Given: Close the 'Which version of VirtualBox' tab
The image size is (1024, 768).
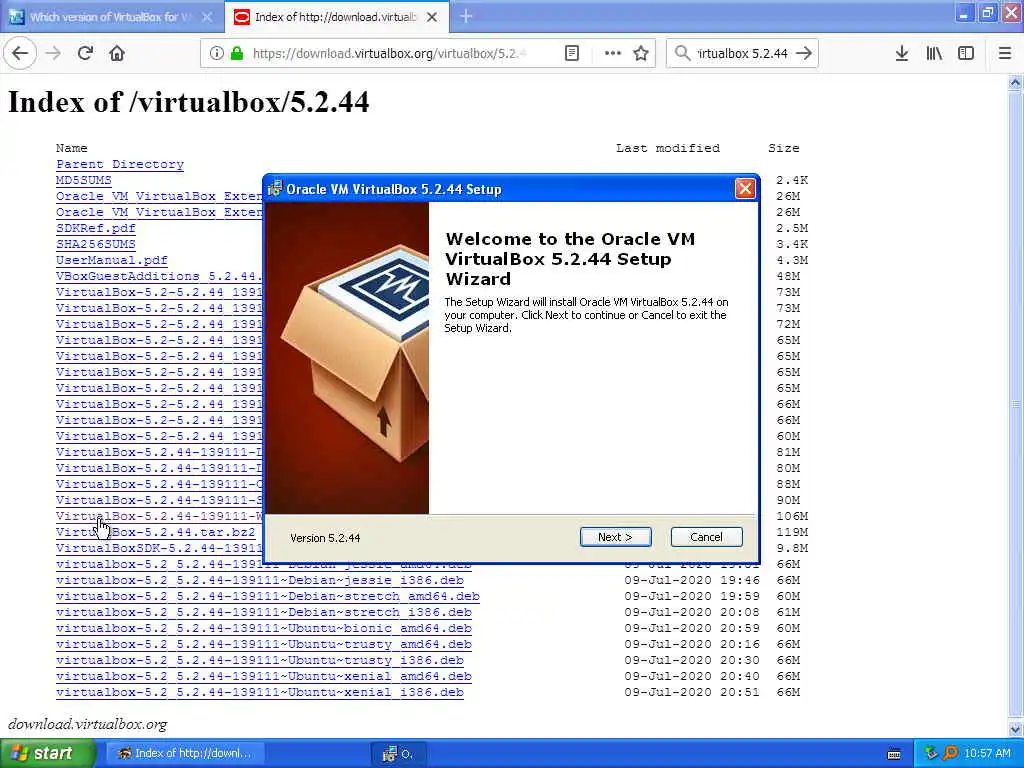Looking at the screenshot, I should [207, 17].
